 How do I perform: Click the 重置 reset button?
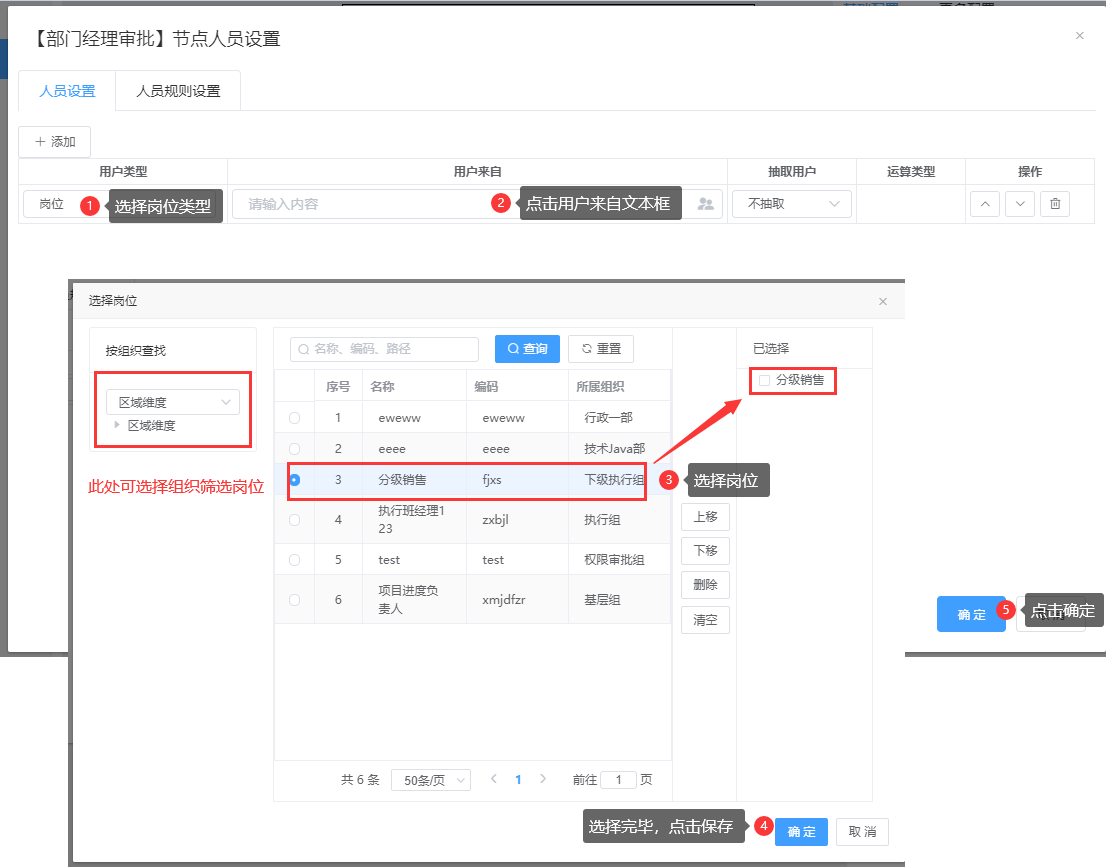(x=601, y=349)
